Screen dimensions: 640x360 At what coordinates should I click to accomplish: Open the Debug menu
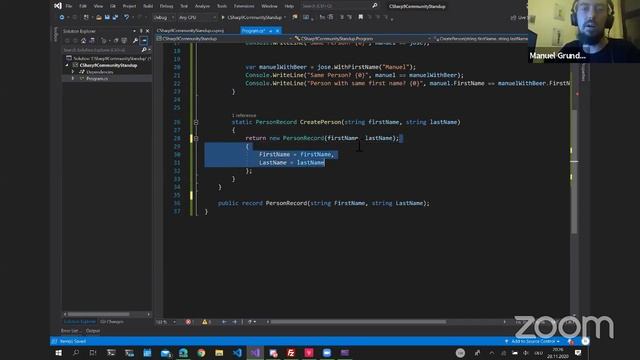(166, 6)
